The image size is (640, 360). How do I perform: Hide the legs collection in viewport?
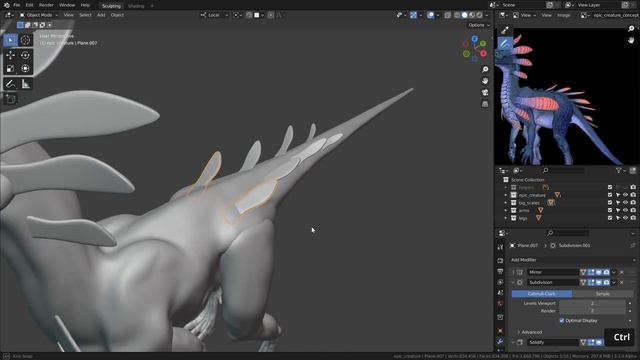[625, 218]
